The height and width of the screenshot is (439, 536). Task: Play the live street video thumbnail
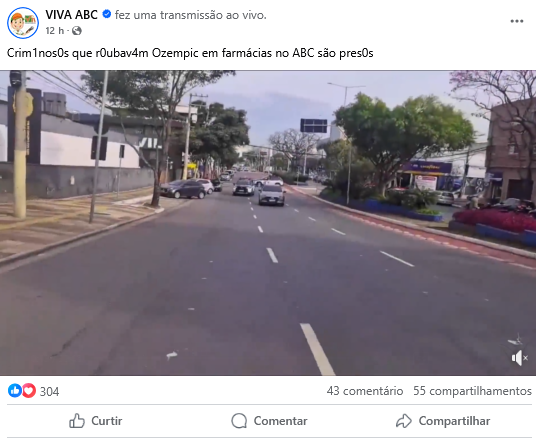[268, 223]
